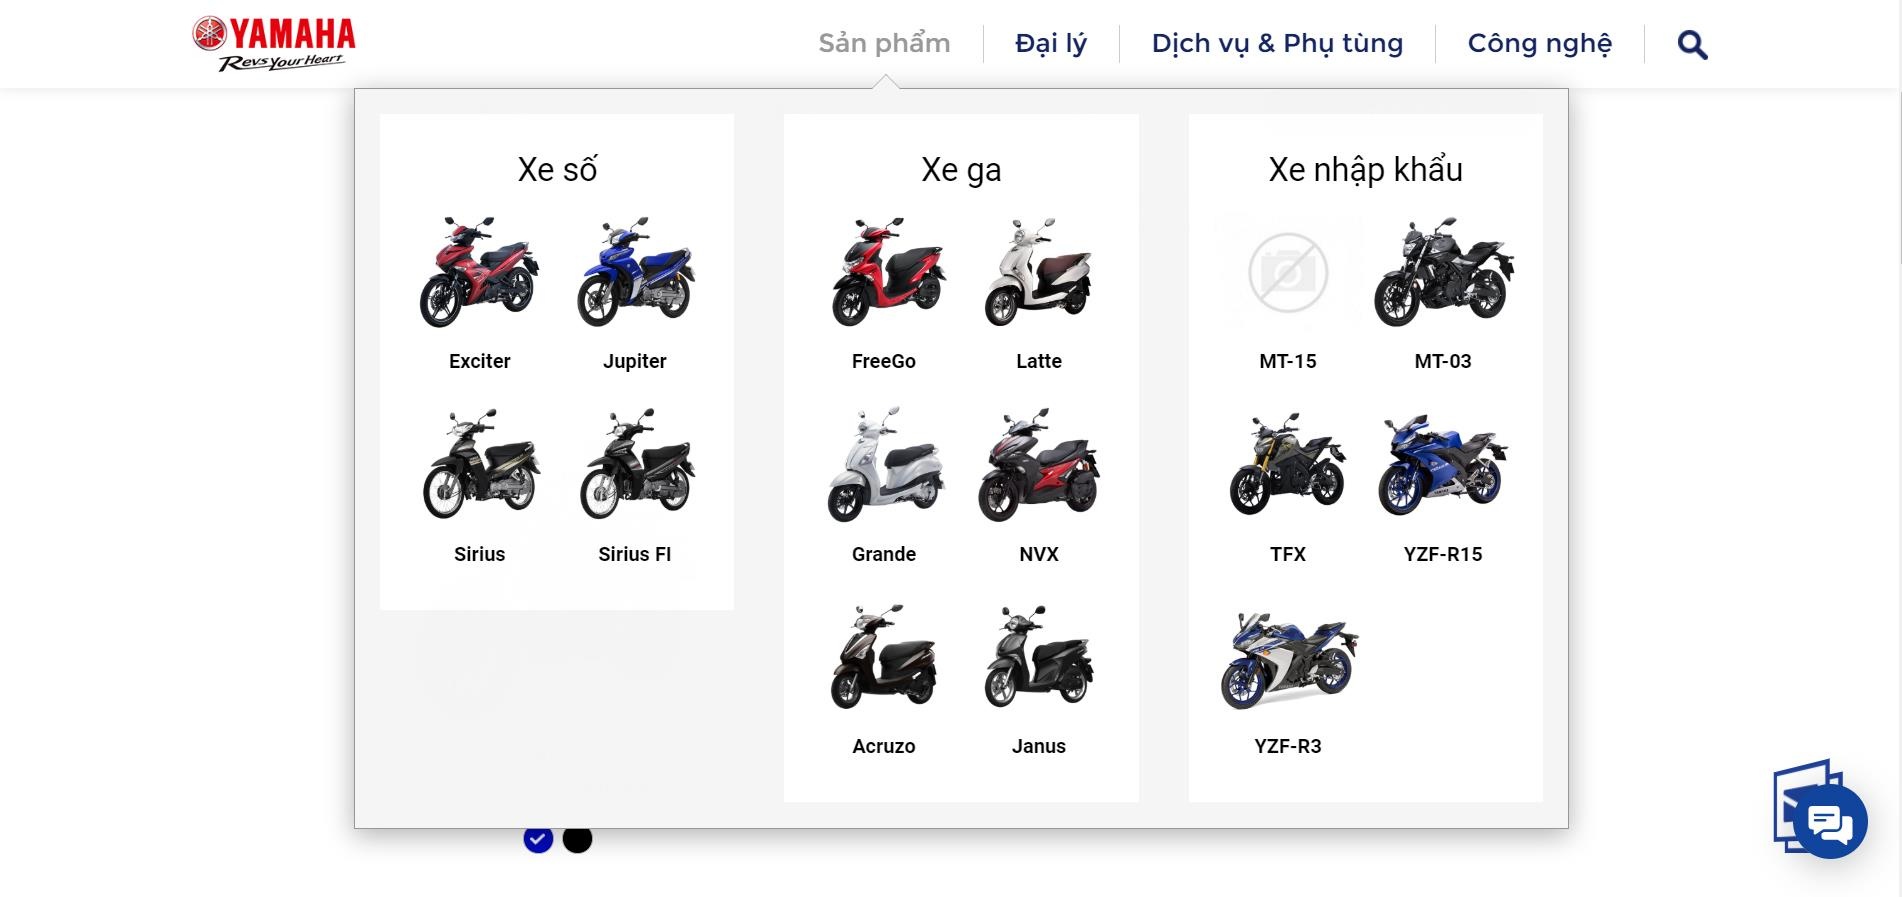This screenshot has height=897, width=1902.
Task: Open the Công nghệ menu
Action: coord(1539,43)
